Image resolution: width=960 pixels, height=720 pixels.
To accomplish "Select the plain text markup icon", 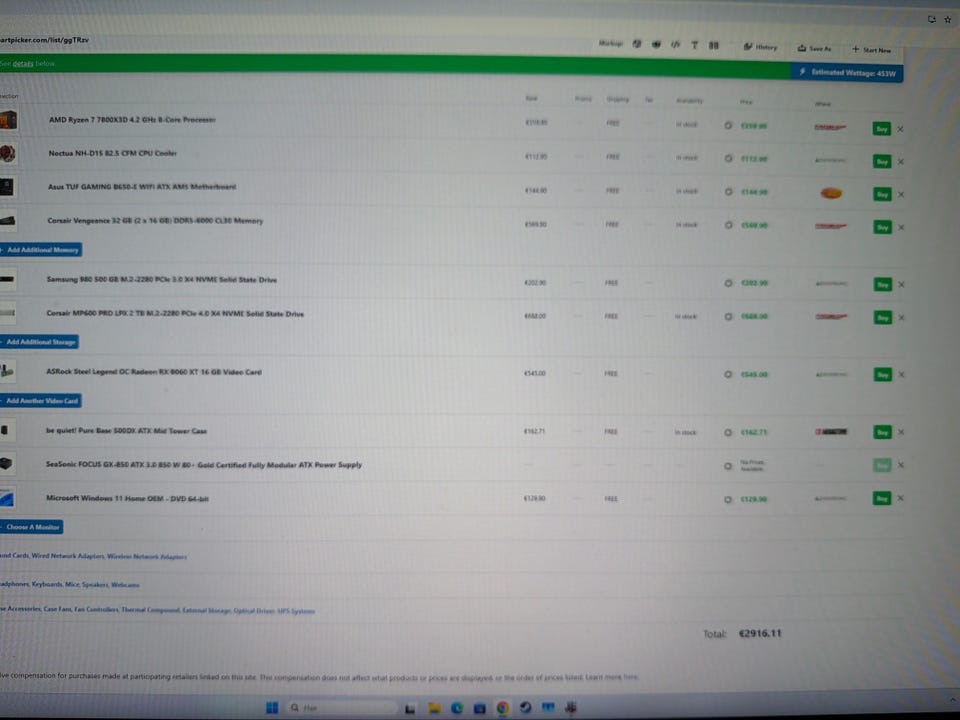I will tap(694, 45).
